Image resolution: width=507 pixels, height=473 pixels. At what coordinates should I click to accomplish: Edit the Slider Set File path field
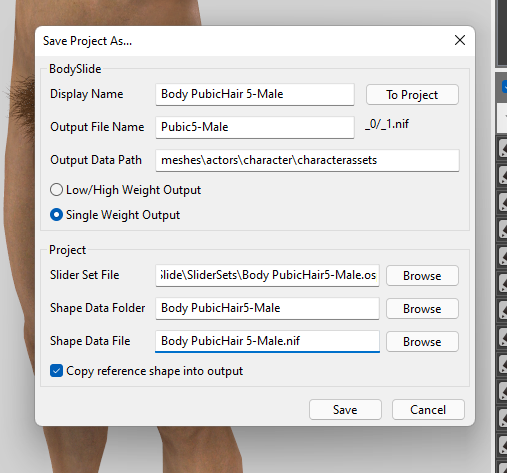click(267, 275)
